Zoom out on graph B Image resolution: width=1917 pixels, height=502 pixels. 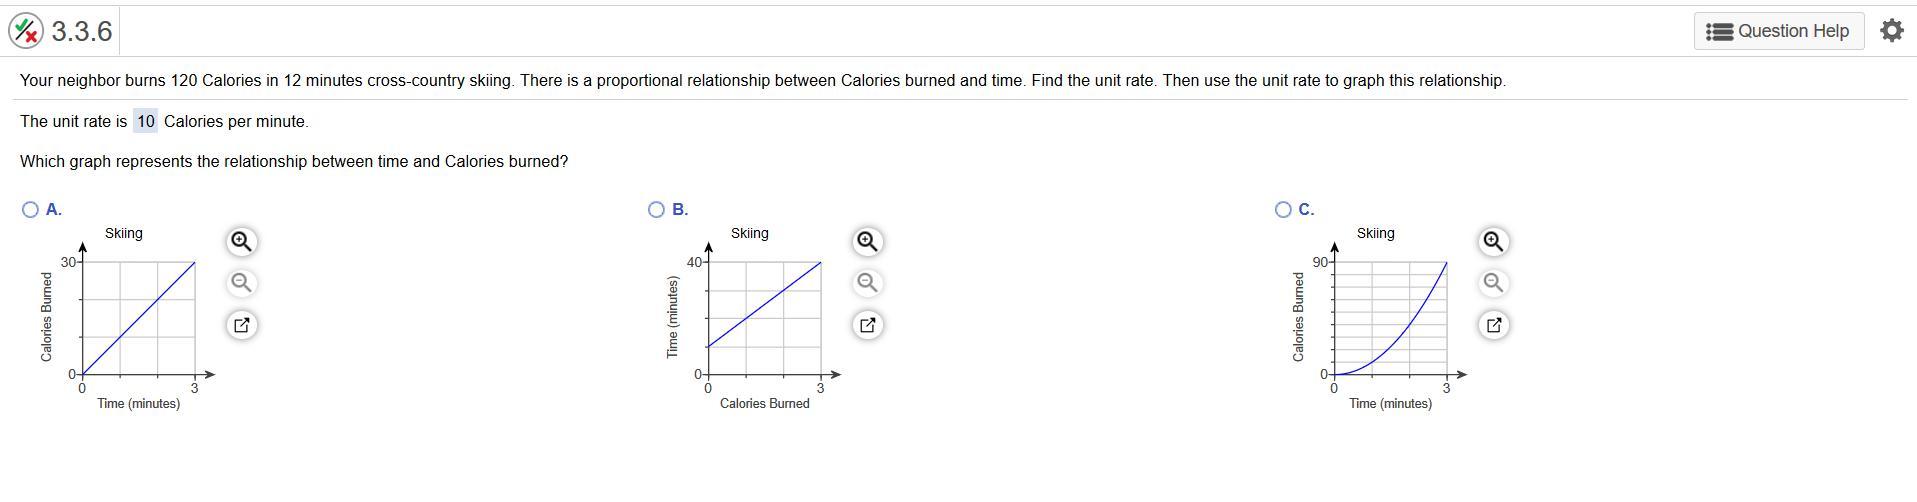click(867, 283)
